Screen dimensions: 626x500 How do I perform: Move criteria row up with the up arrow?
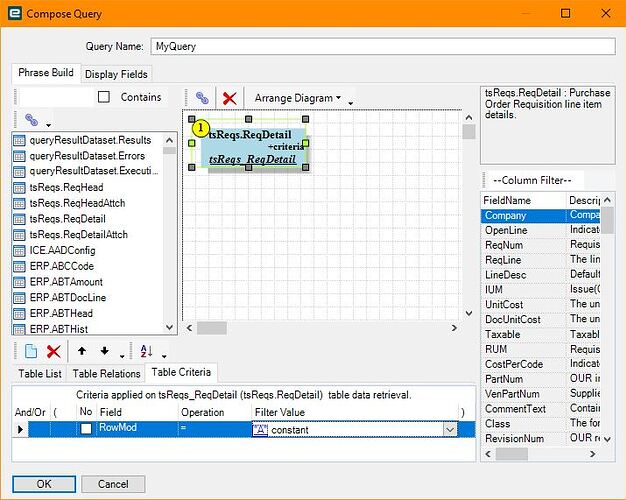82,351
